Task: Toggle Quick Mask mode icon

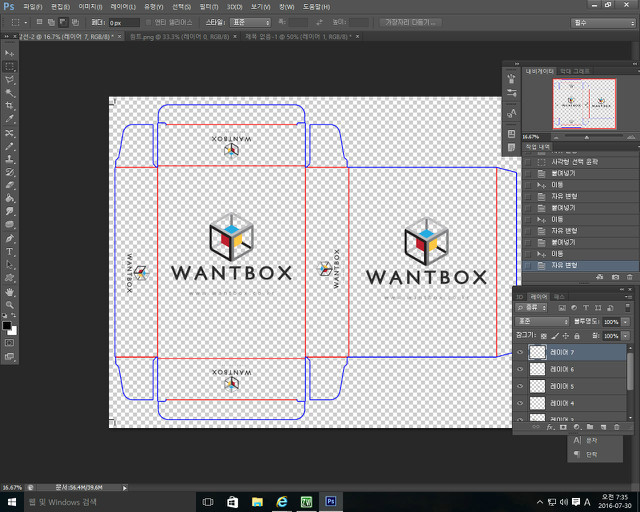Action: 9,343
